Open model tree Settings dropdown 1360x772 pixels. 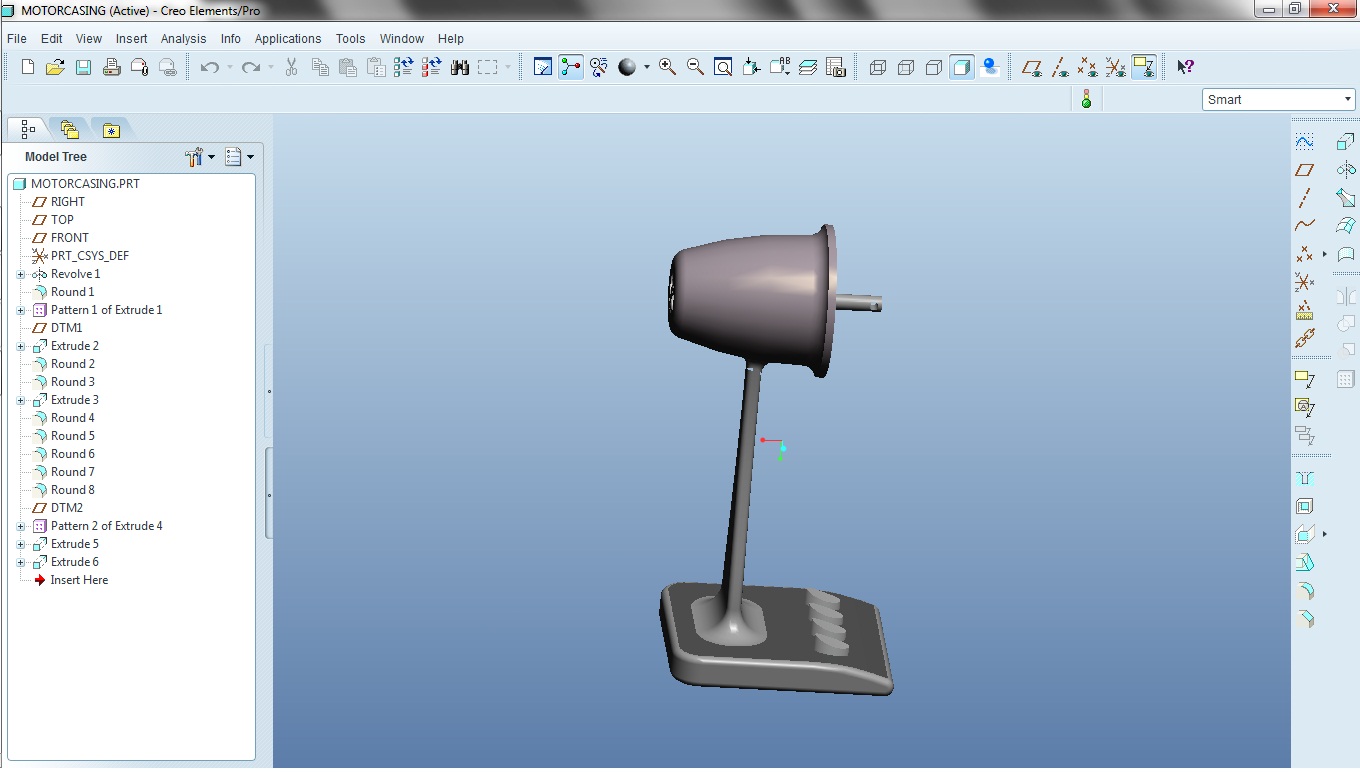(200, 157)
